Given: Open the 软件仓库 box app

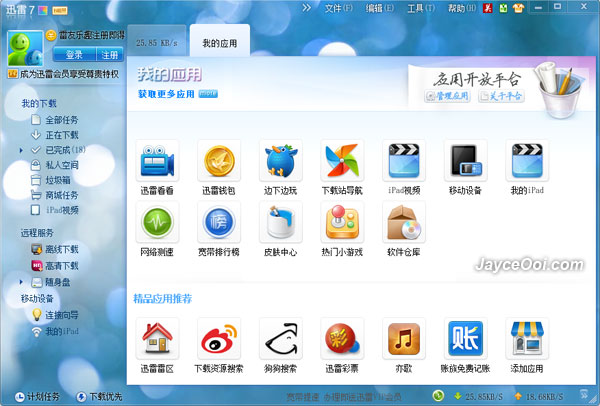Looking at the screenshot, I should (x=404, y=222).
